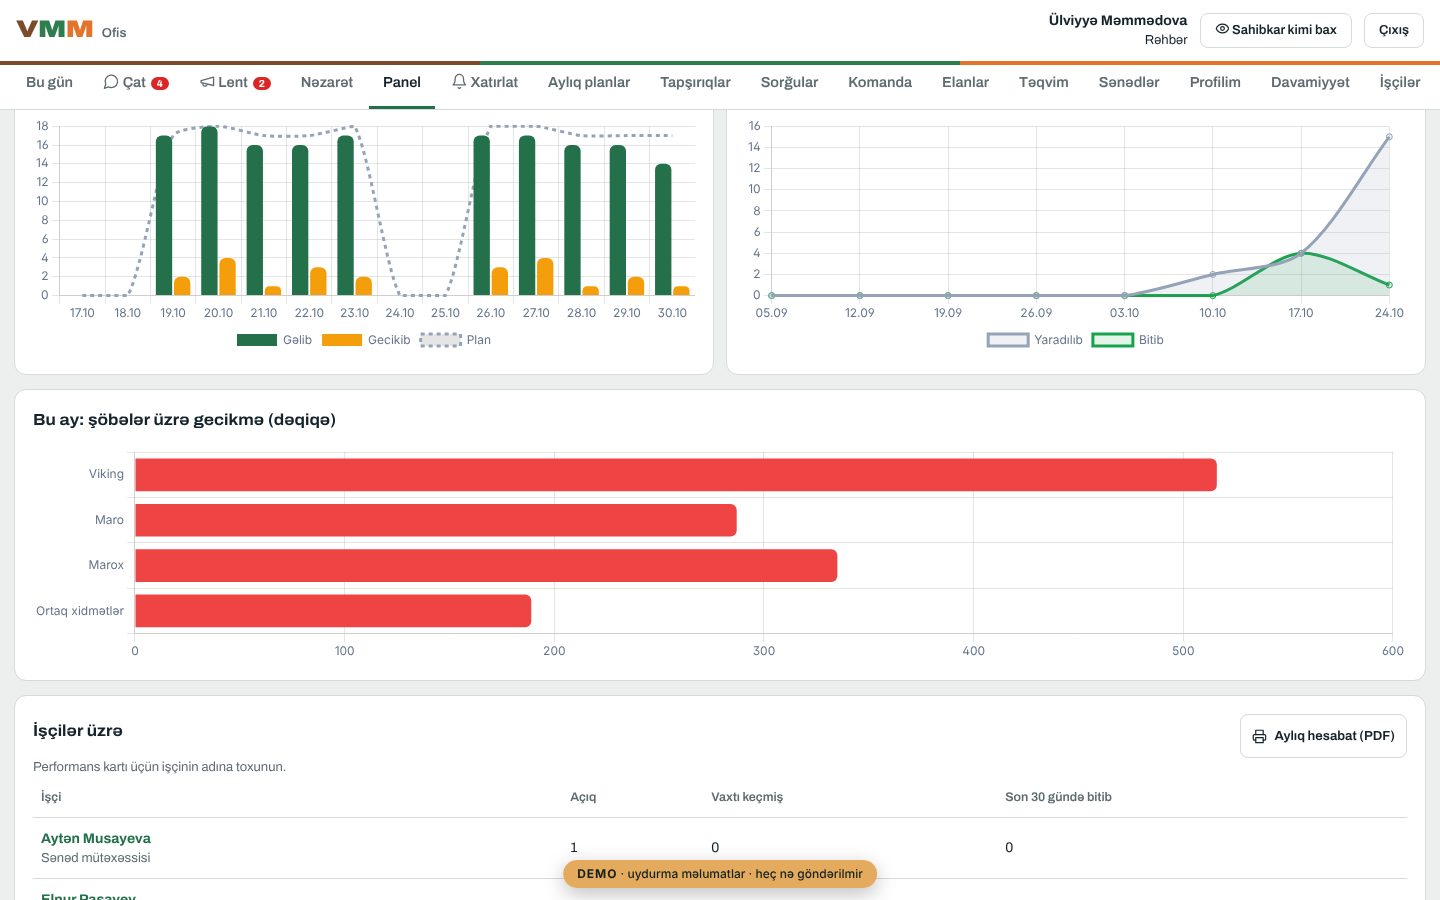Viewport: 1440px width, 900px height.
Task: Open Aytən Musayeva performance card
Action: click(96, 838)
